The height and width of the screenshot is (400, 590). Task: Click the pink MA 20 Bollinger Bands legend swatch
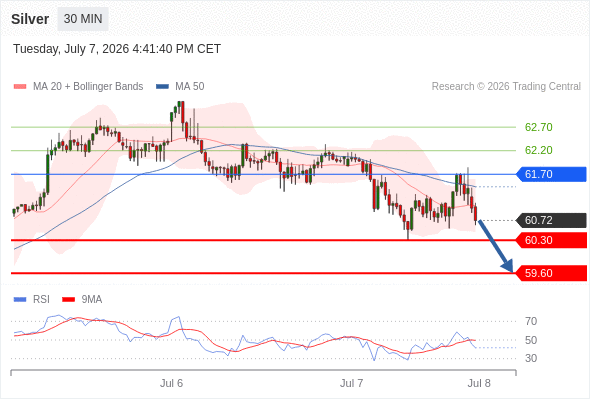coord(20,87)
